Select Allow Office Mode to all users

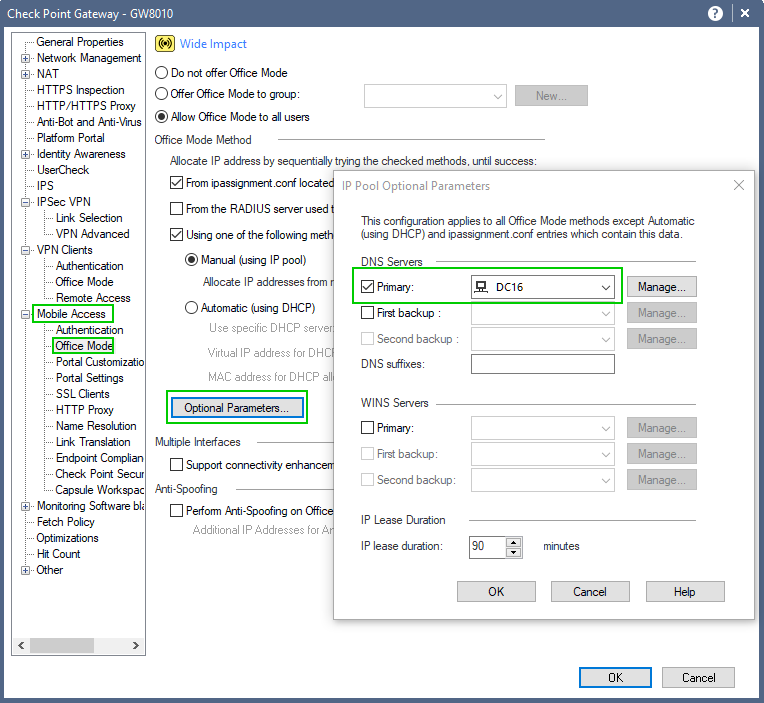pyautogui.click(x=161, y=117)
